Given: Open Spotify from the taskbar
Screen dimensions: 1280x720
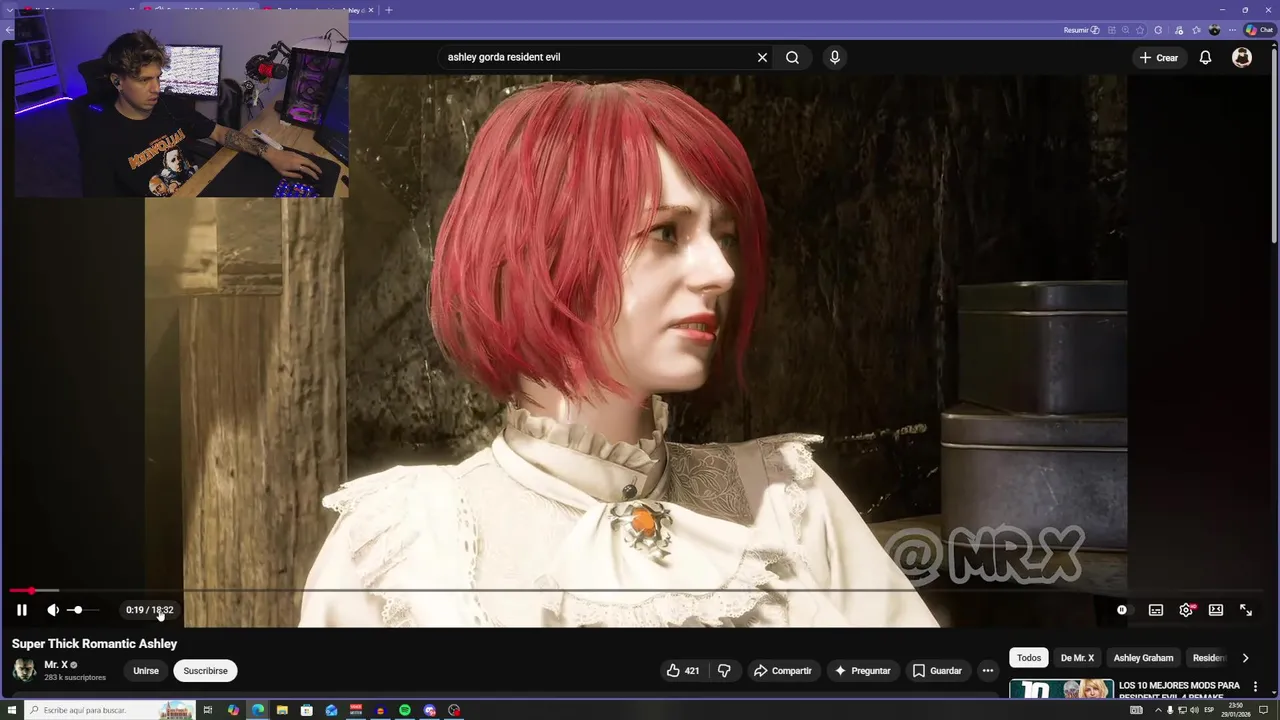Looking at the screenshot, I should coord(405,710).
